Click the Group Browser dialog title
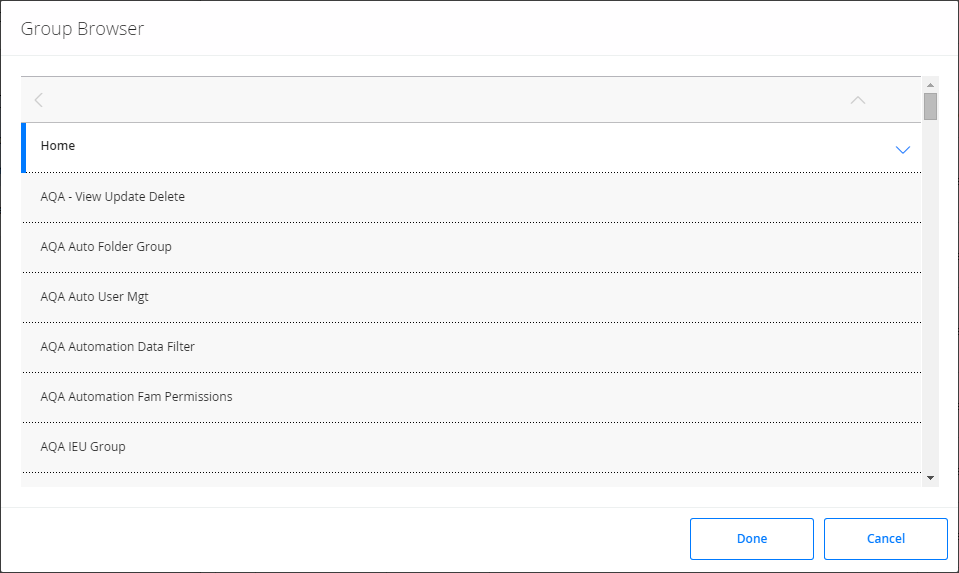Viewport: 959px width, 573px height. [x=83, y=29]
